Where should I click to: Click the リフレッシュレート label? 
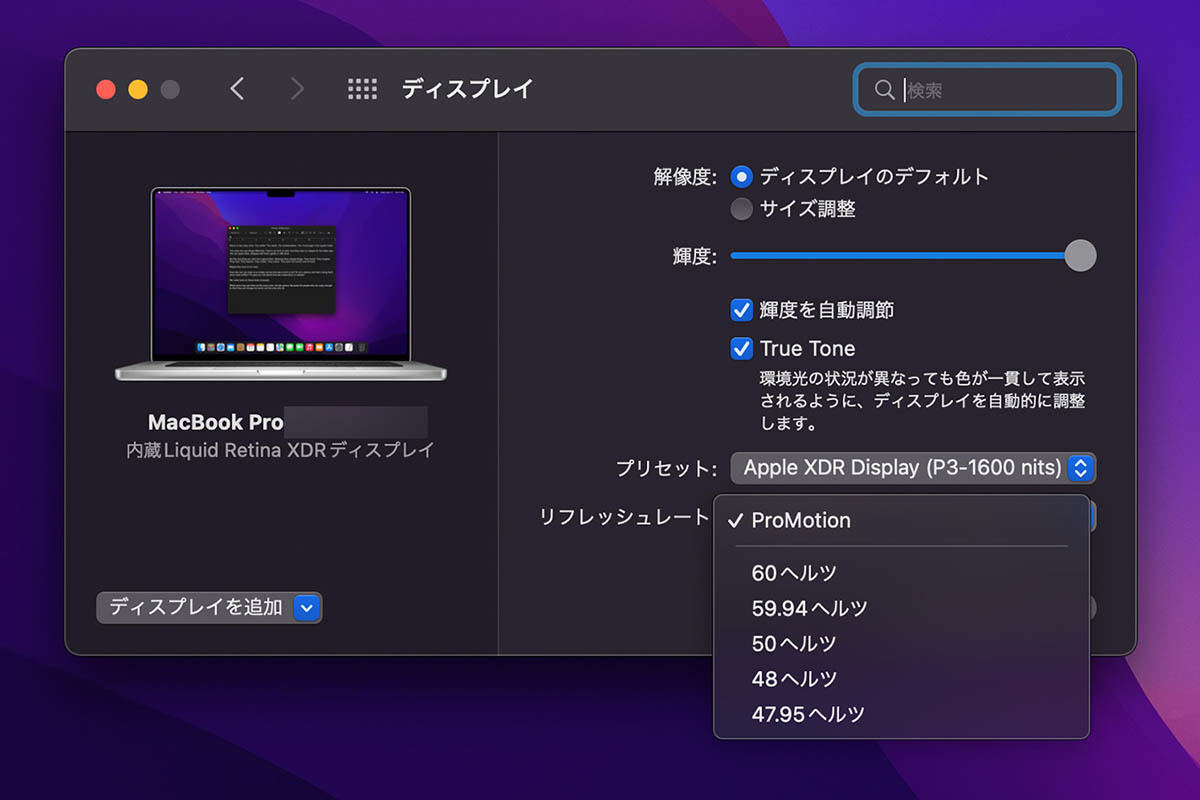pyautogui.click(x=624, y=517)
